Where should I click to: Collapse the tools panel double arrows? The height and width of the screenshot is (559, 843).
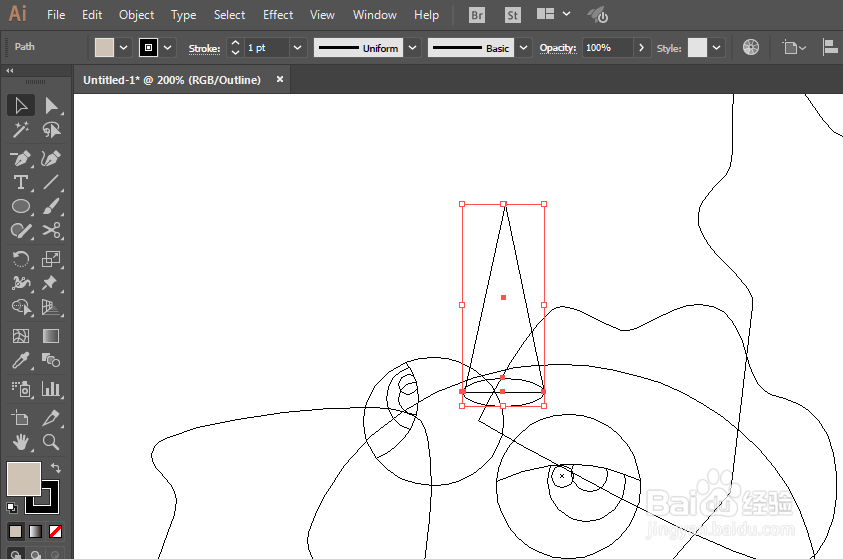click(x=10, y=70)
